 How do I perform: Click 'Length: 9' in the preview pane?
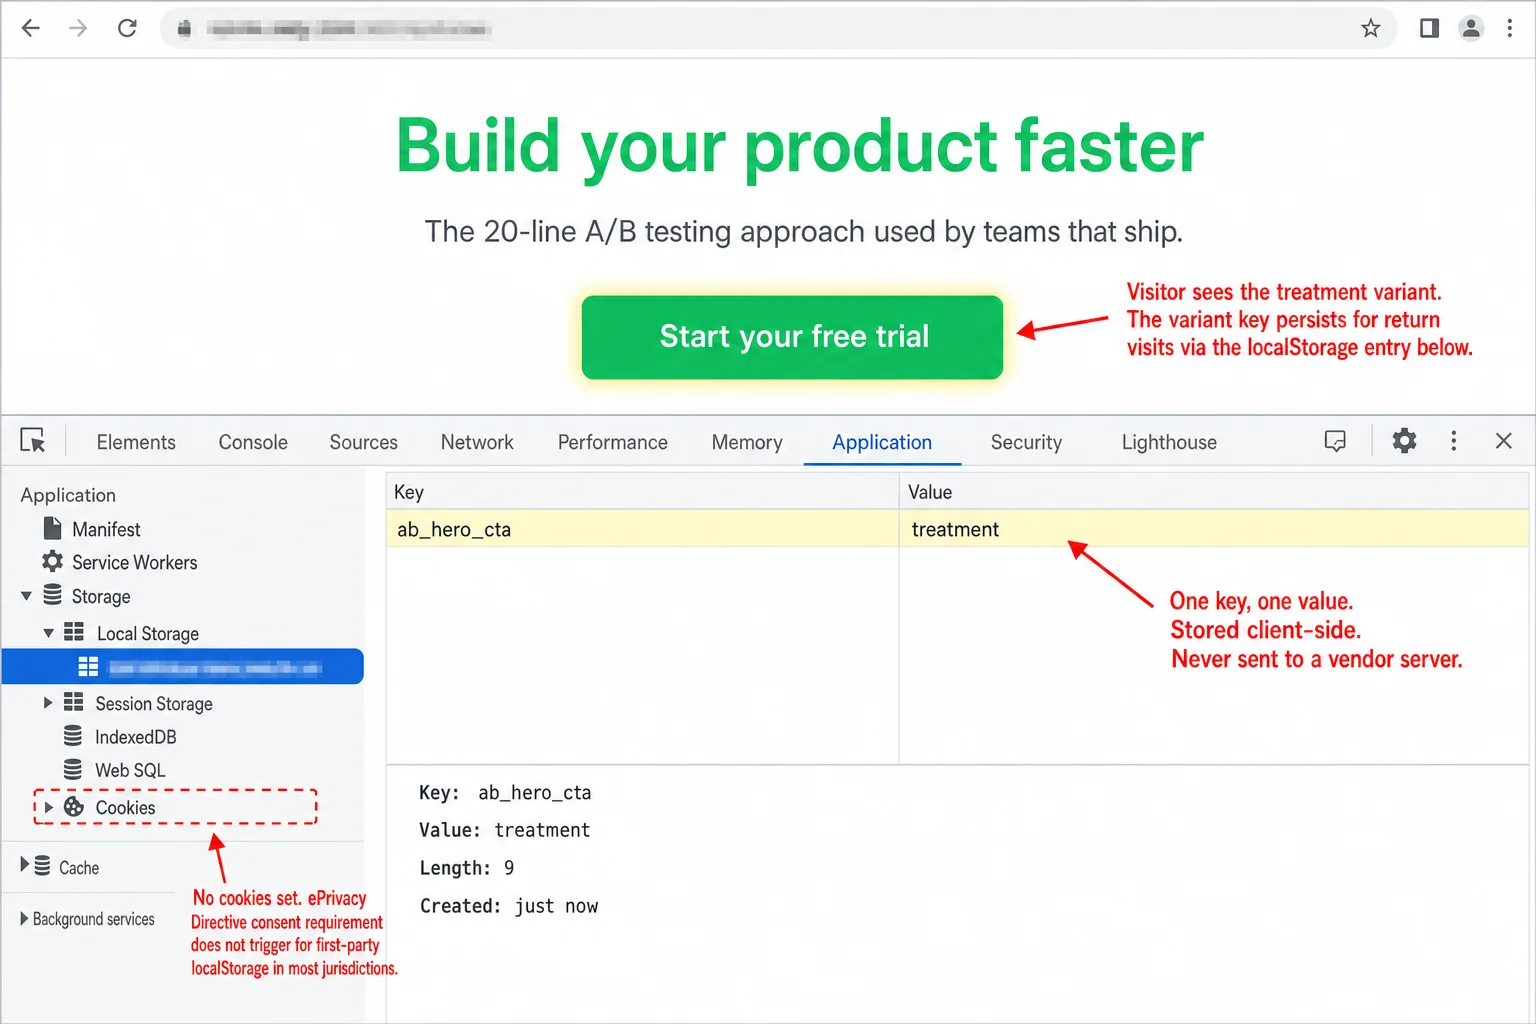tap(466, 868)
